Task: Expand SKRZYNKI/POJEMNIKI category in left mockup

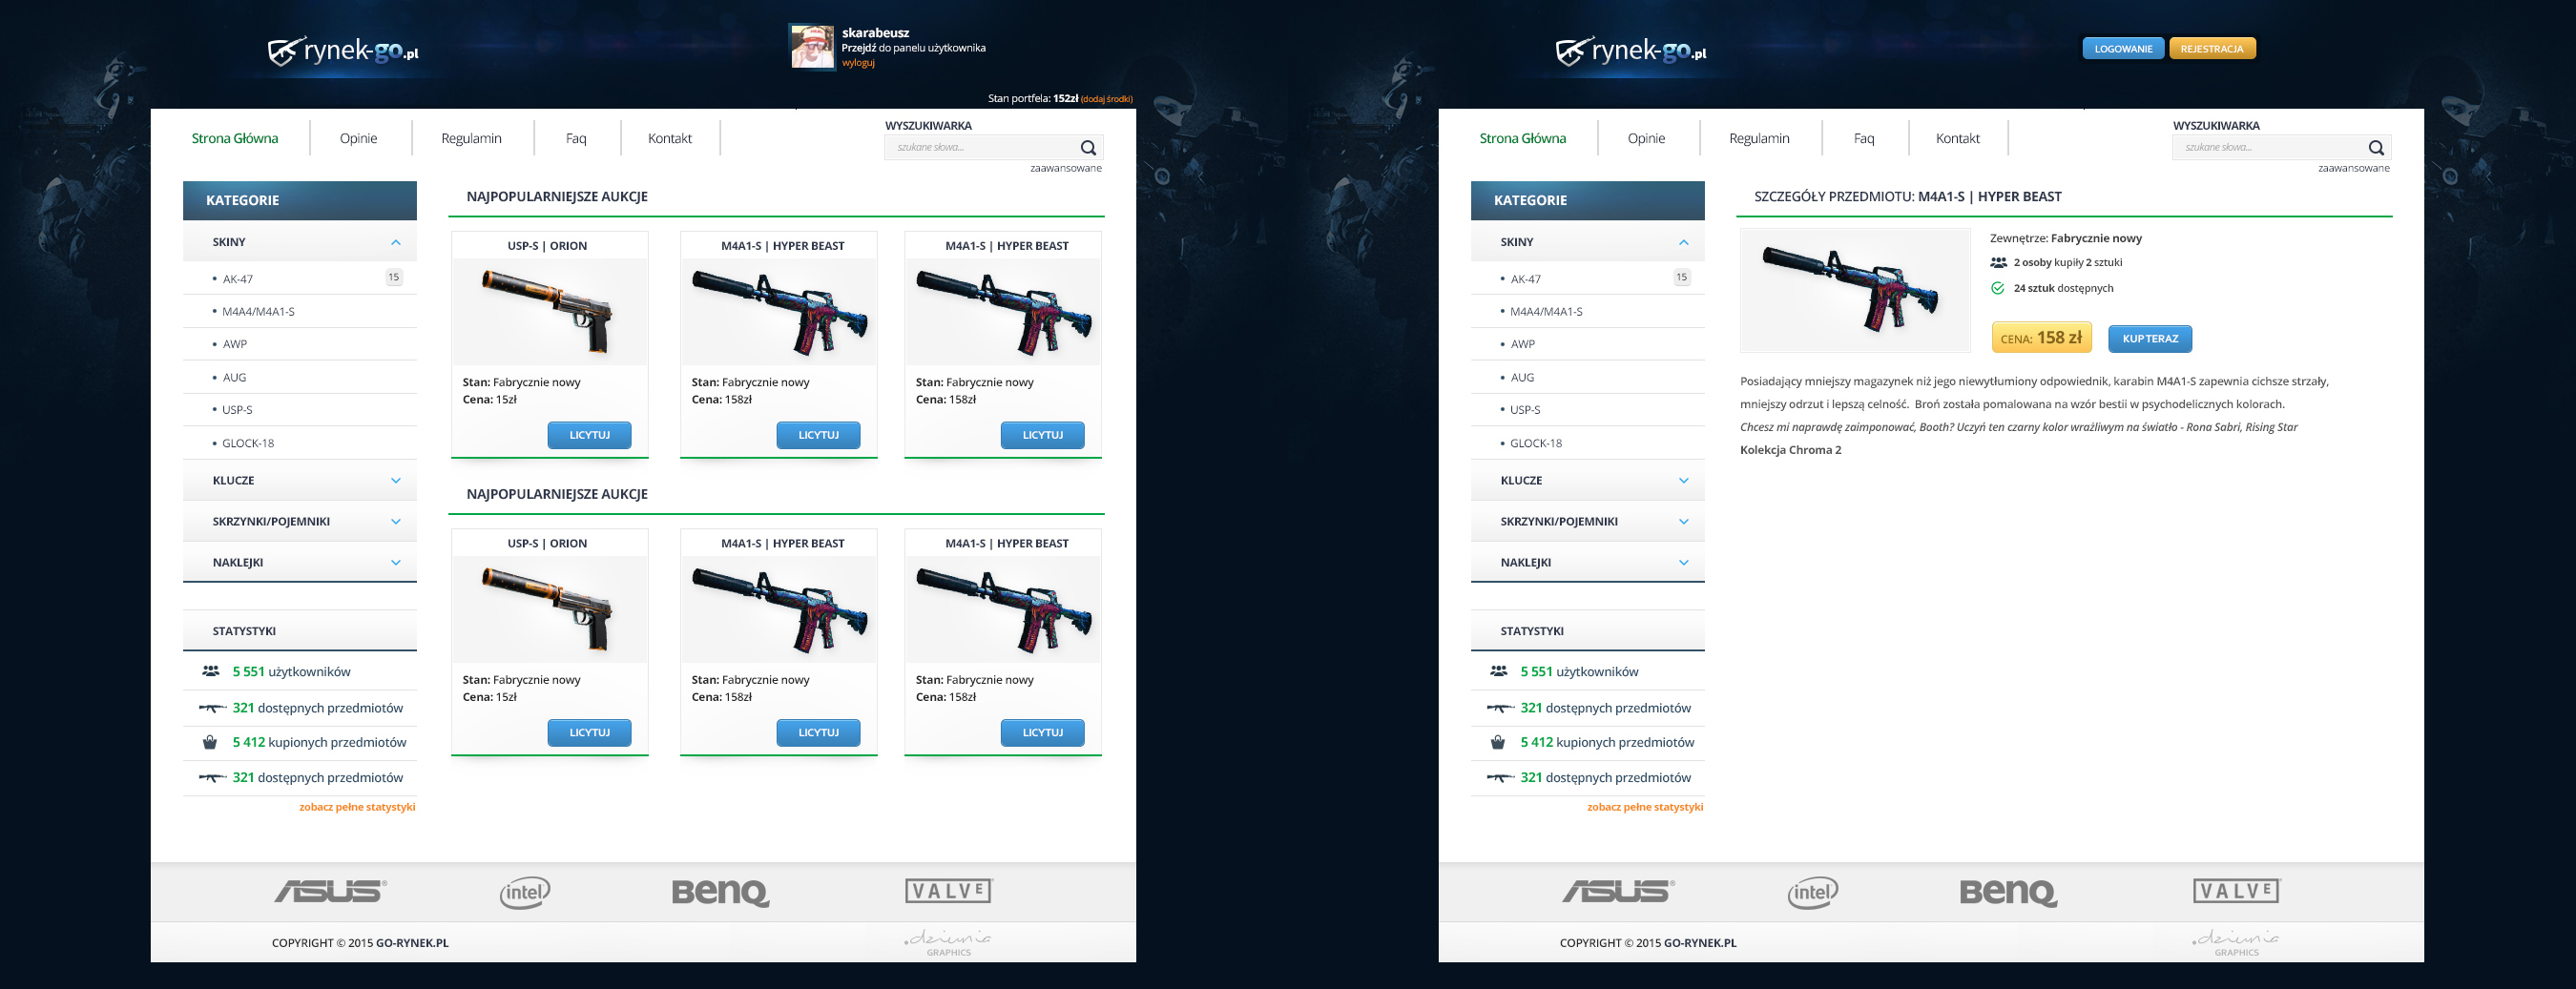Action: (396, 522)
